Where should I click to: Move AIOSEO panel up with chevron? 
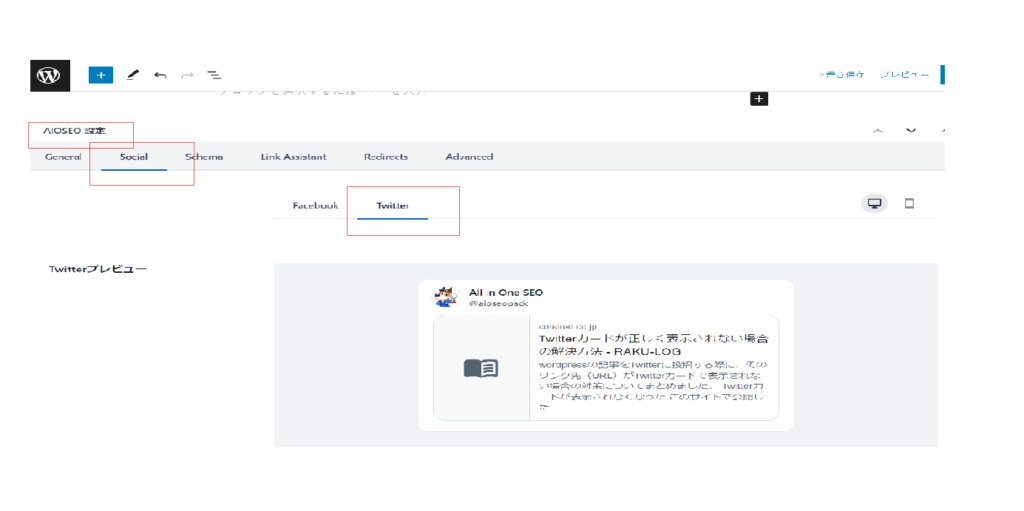tap(878, 130)
